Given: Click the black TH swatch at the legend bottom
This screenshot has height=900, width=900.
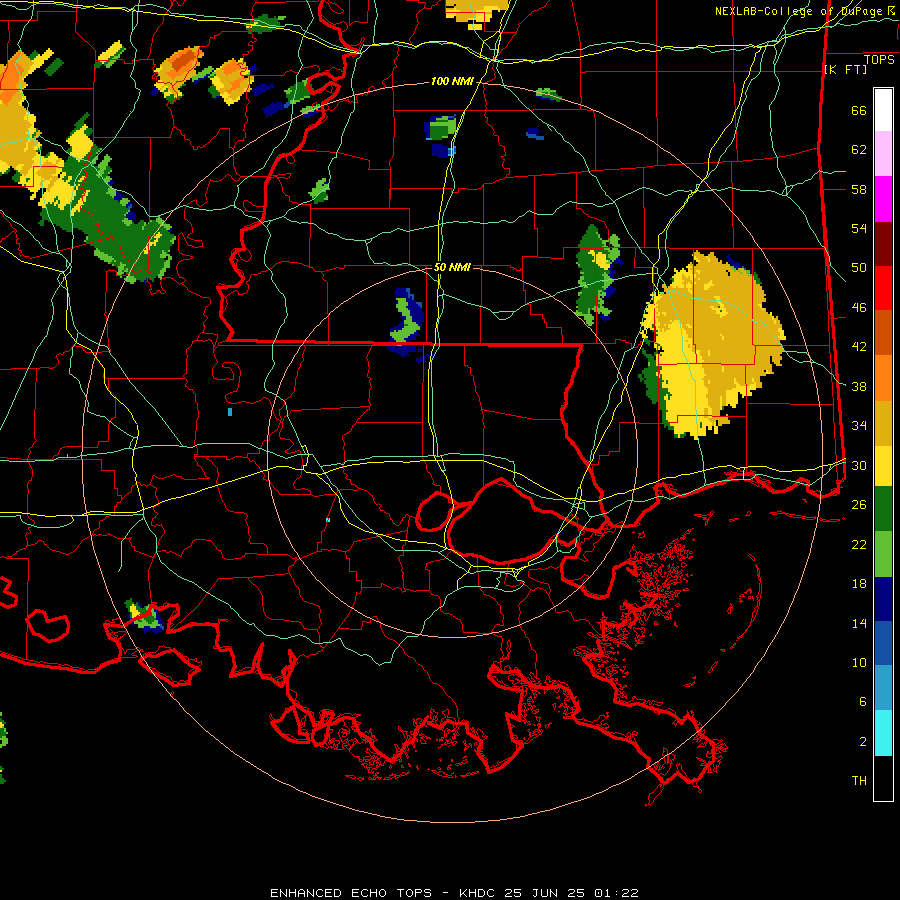Looking at the screenshot, I should click(883, 778).
